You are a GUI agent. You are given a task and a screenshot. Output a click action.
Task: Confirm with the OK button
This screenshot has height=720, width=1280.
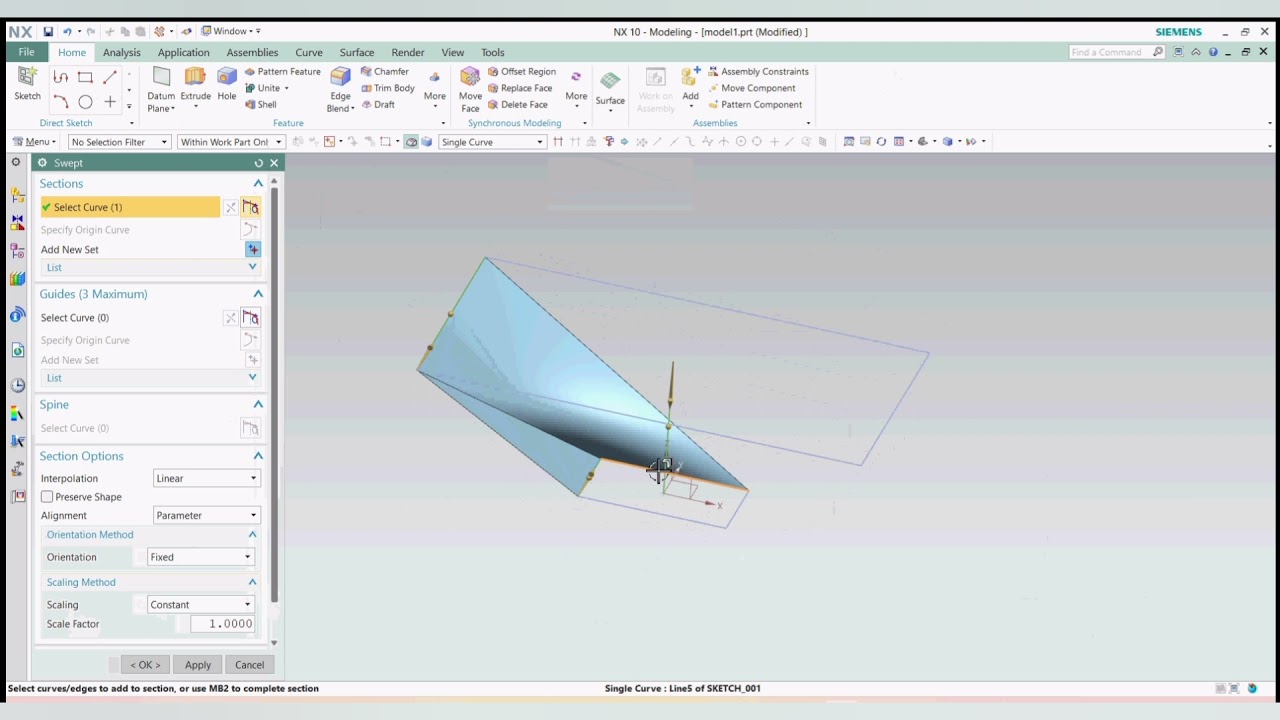[145, 665]
